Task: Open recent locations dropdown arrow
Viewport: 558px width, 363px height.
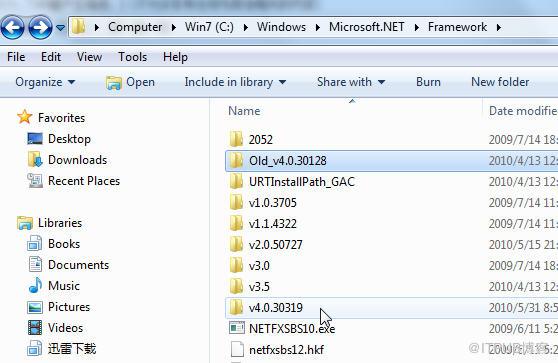Action: click(x=60, y=27)
